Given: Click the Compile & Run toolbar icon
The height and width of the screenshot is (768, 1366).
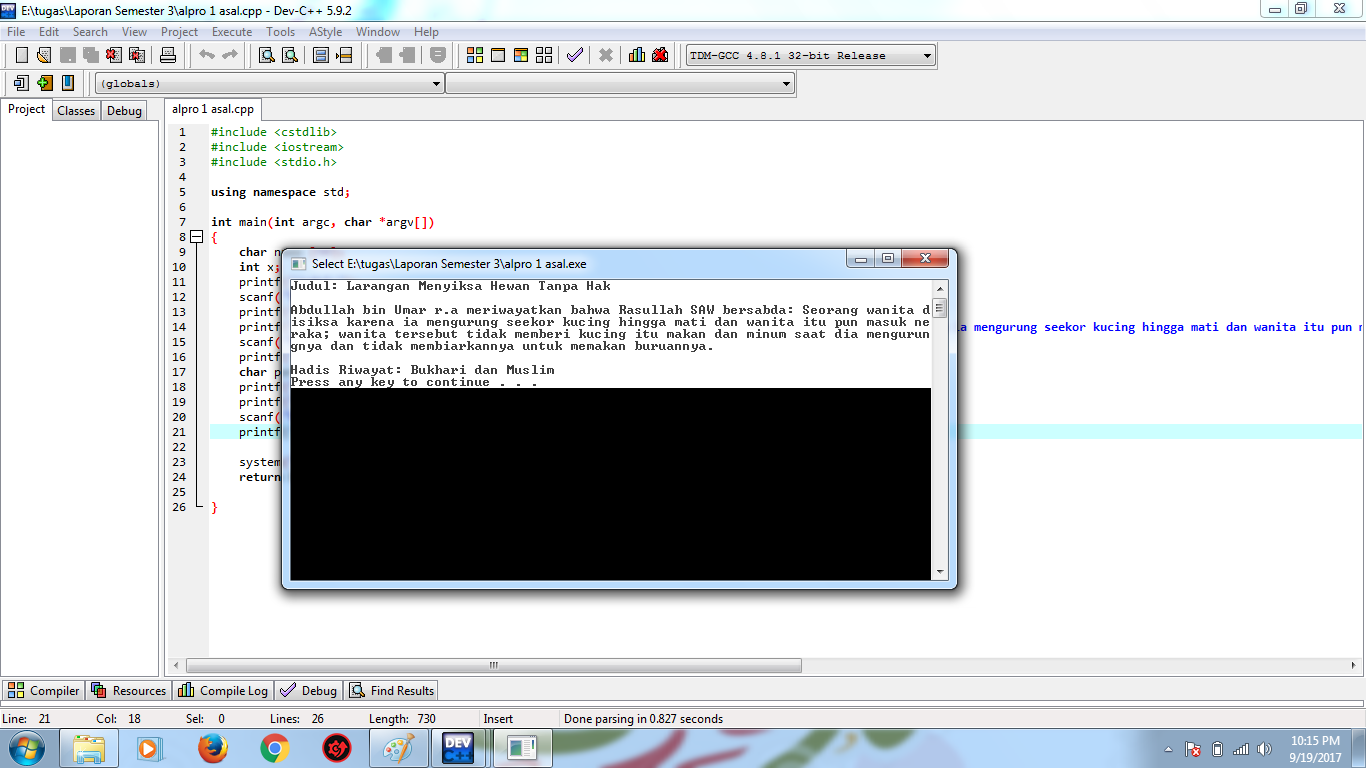Looking at the screenshot, I should pyautogui.click(x=521, y=55).
